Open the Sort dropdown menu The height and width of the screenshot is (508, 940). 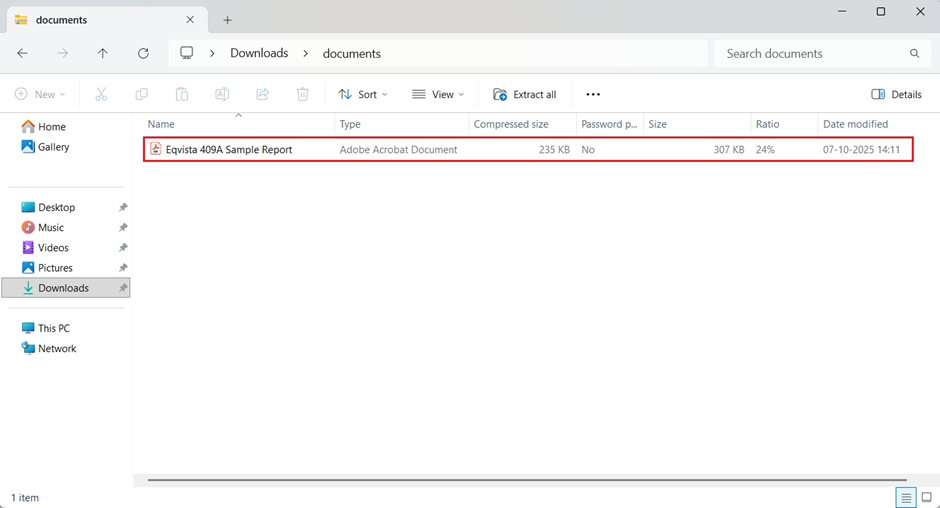point(363,94)
